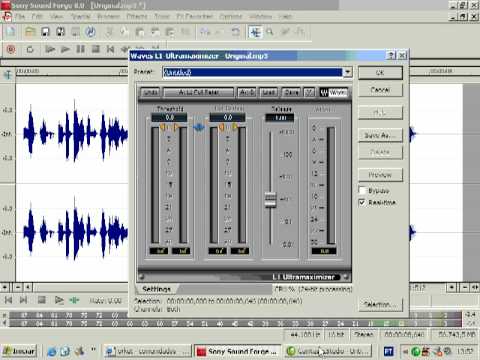Click the New file toolbar icon

(11, 32)
